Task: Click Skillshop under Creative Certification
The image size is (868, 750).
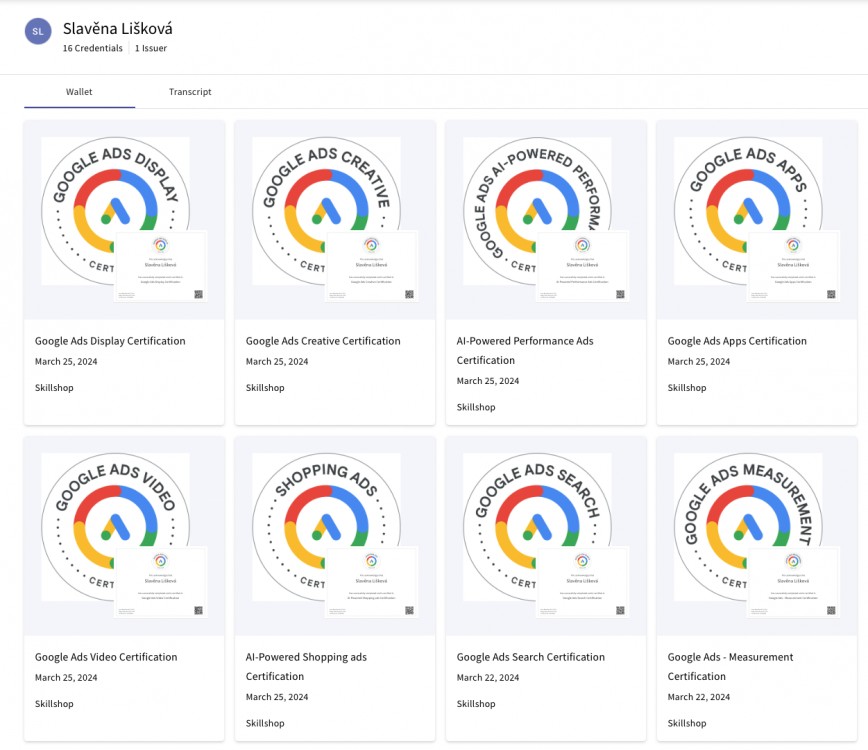Action: point(265,387)
